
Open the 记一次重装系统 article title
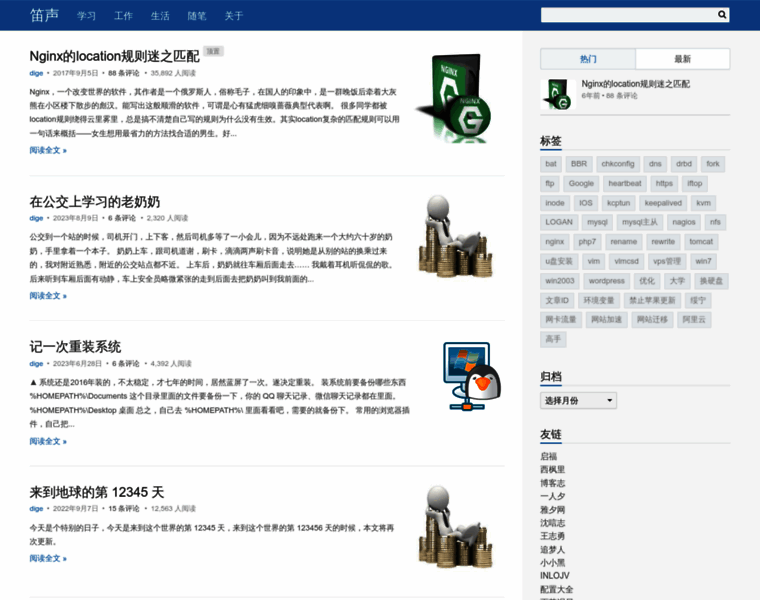(x=75, y=346)
